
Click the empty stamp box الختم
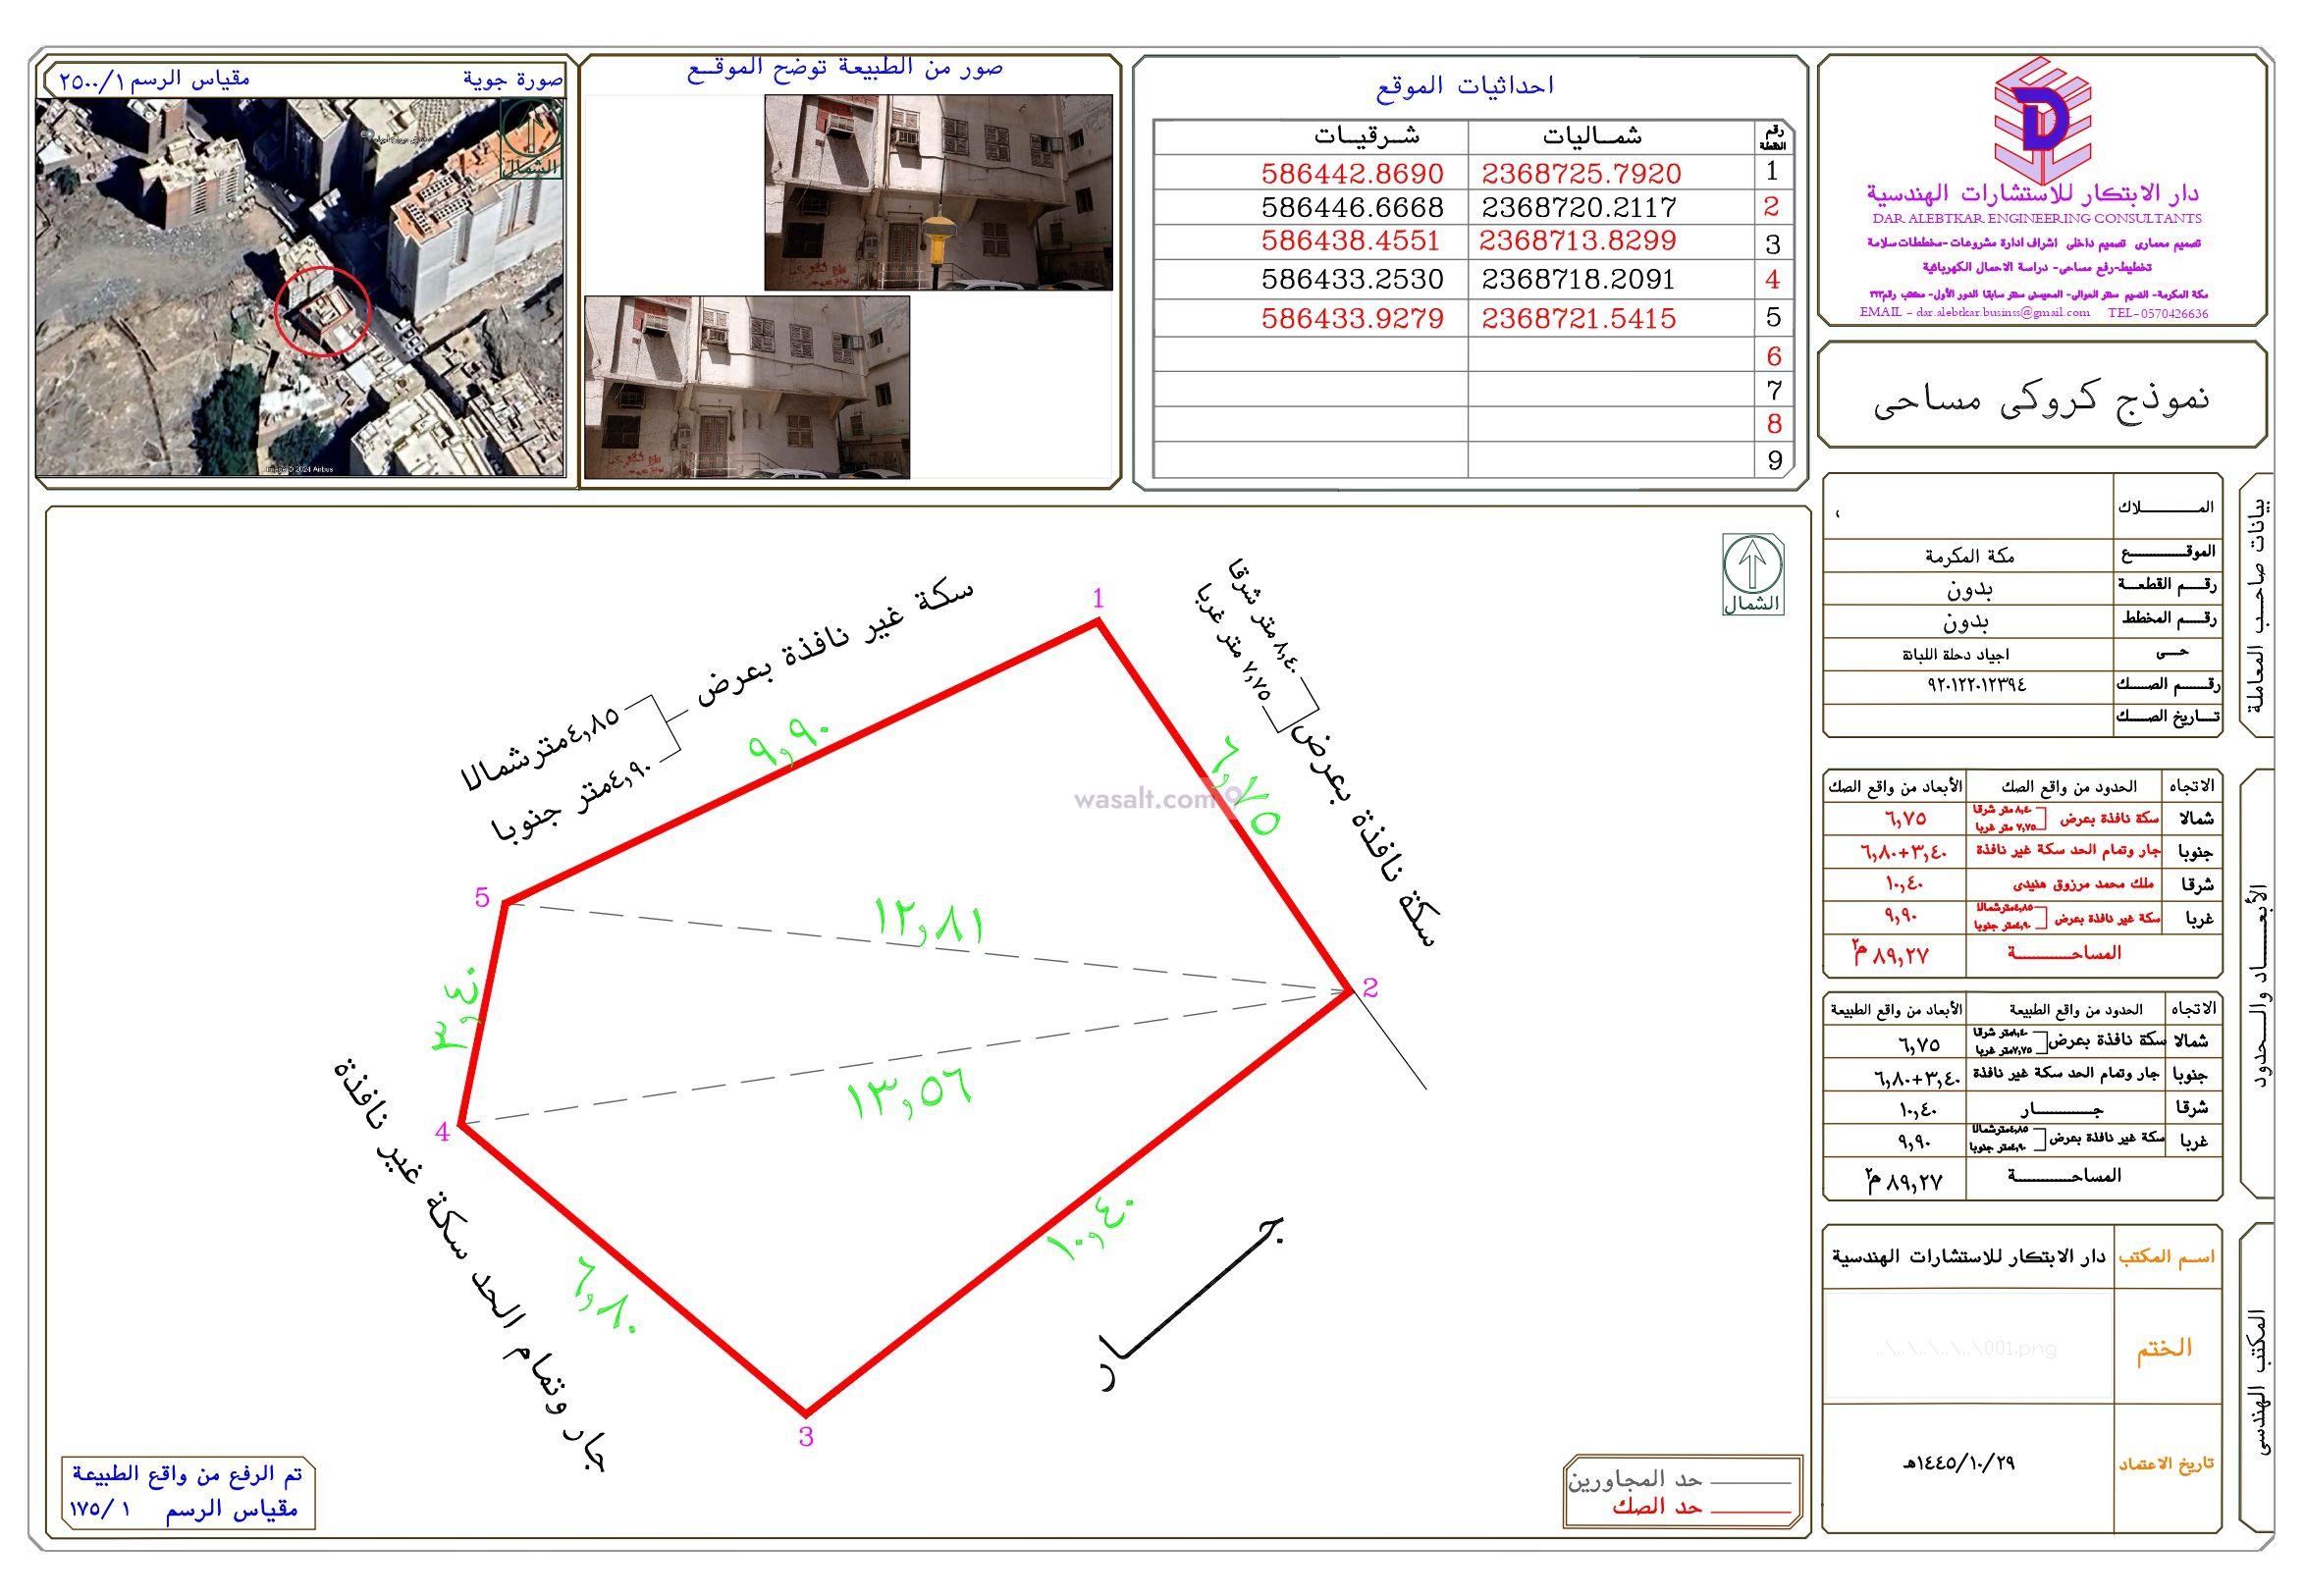tap(1968, 1347)
